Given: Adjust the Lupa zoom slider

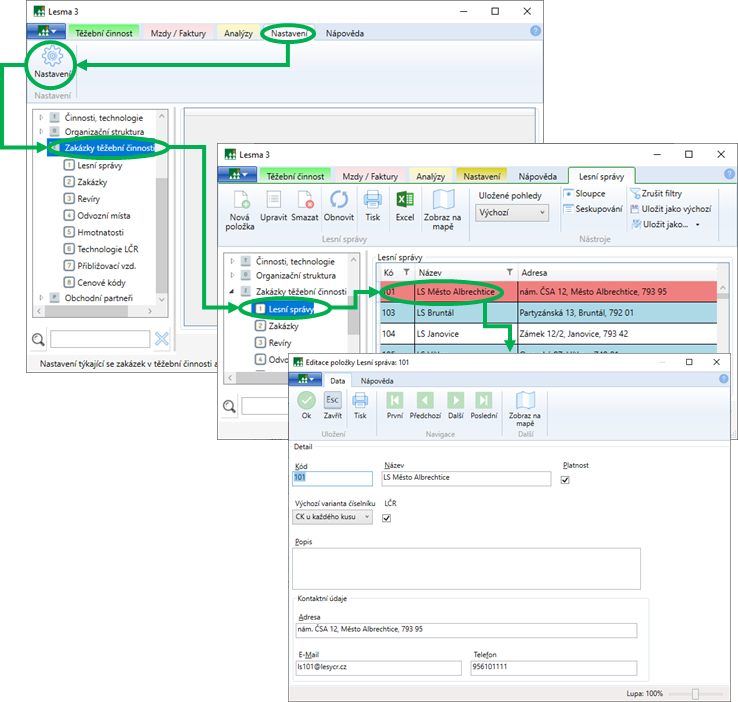Looking at the screenshot, I should coord(695,693).
